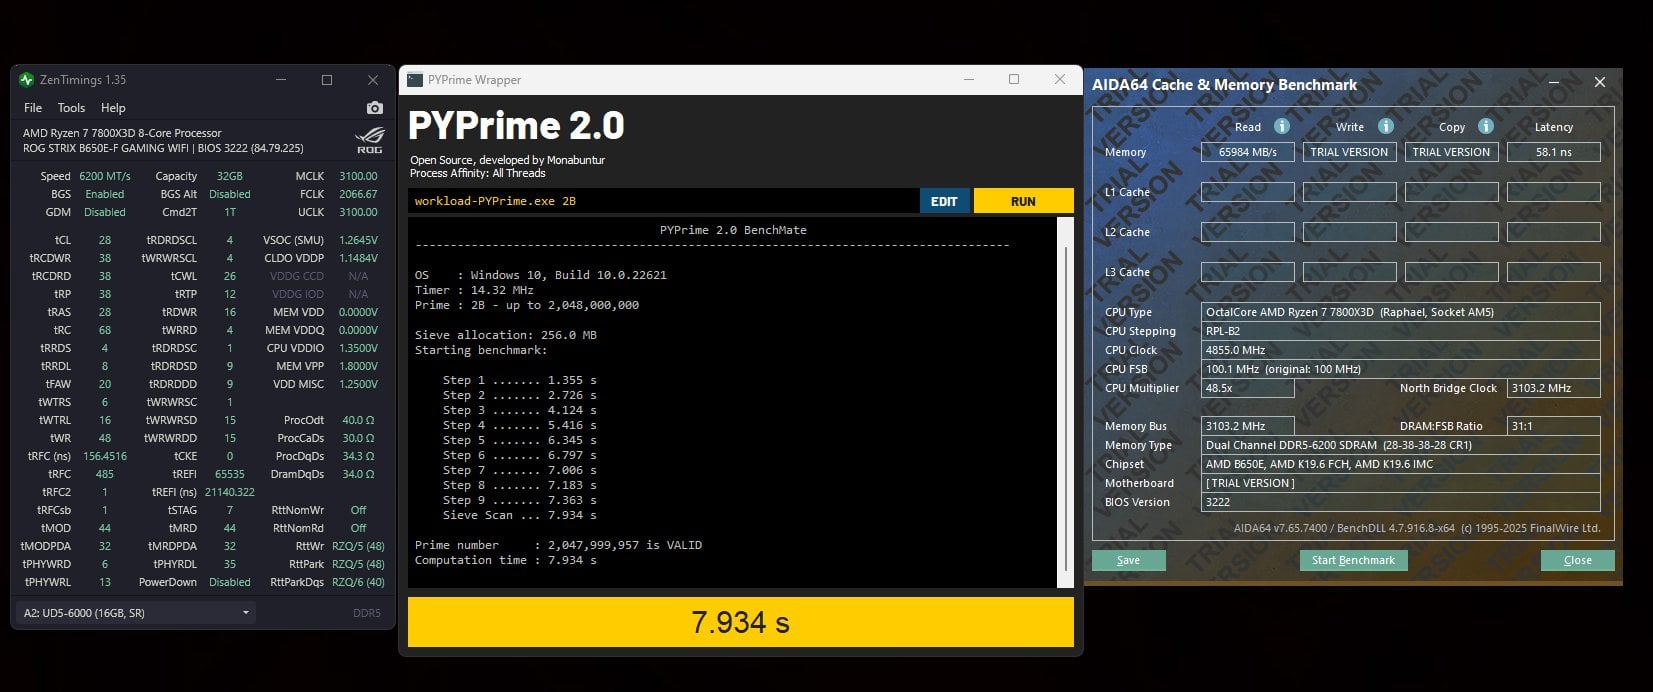Screen dimensions: 1653x692
Task: Minimize the PYPrime Wrapper window
Action: pos(968,79)
